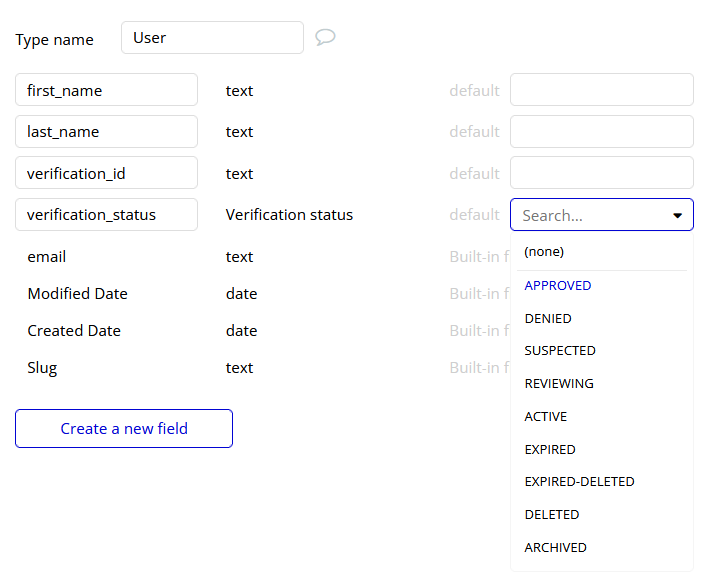Click the last_name field name box
720x584 pixels.
pos(106,132)
